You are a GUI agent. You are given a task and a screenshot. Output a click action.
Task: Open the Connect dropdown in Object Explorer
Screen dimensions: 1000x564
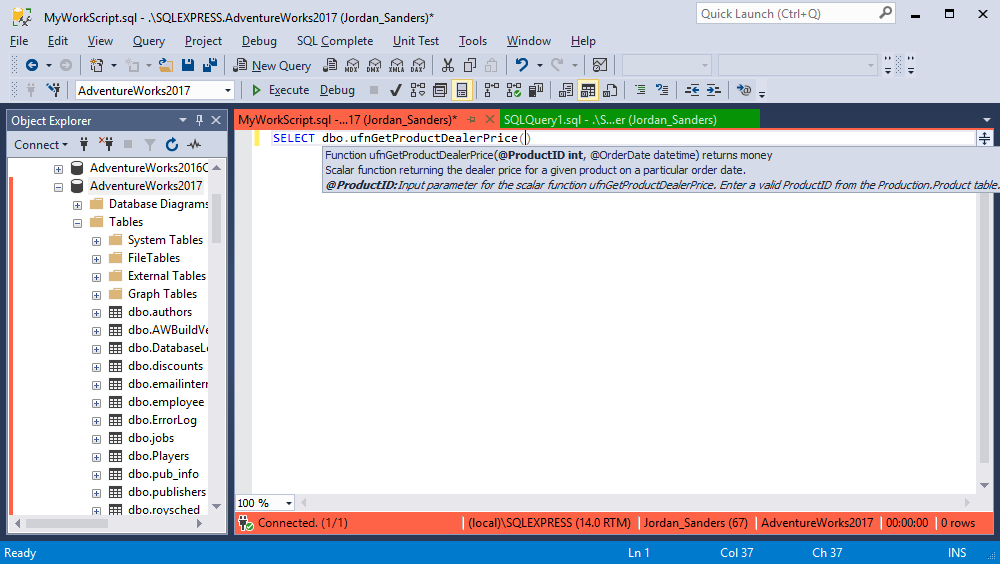pos(41,145)
